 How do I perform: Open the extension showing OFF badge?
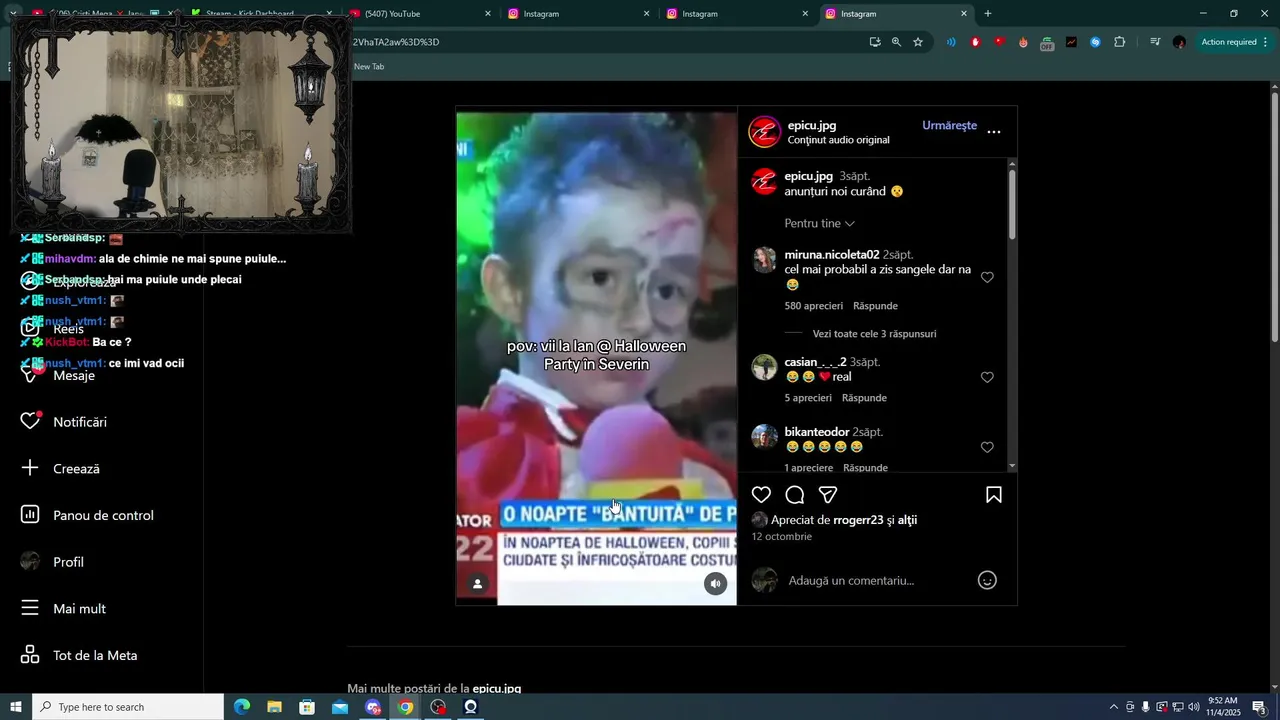point(1047,43)
